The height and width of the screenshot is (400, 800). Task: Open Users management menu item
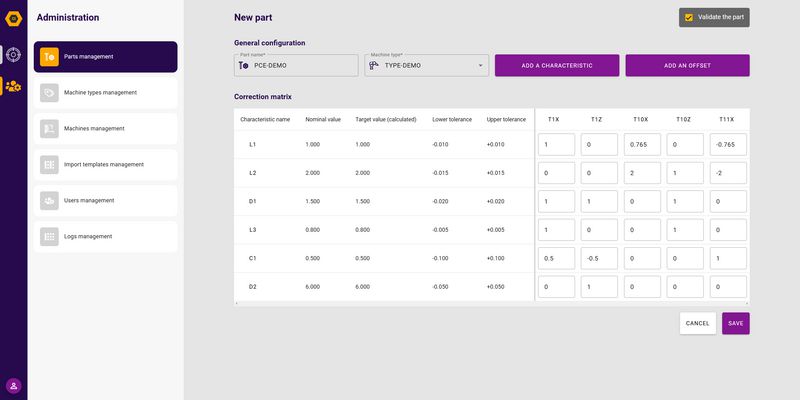click(106, 201)
